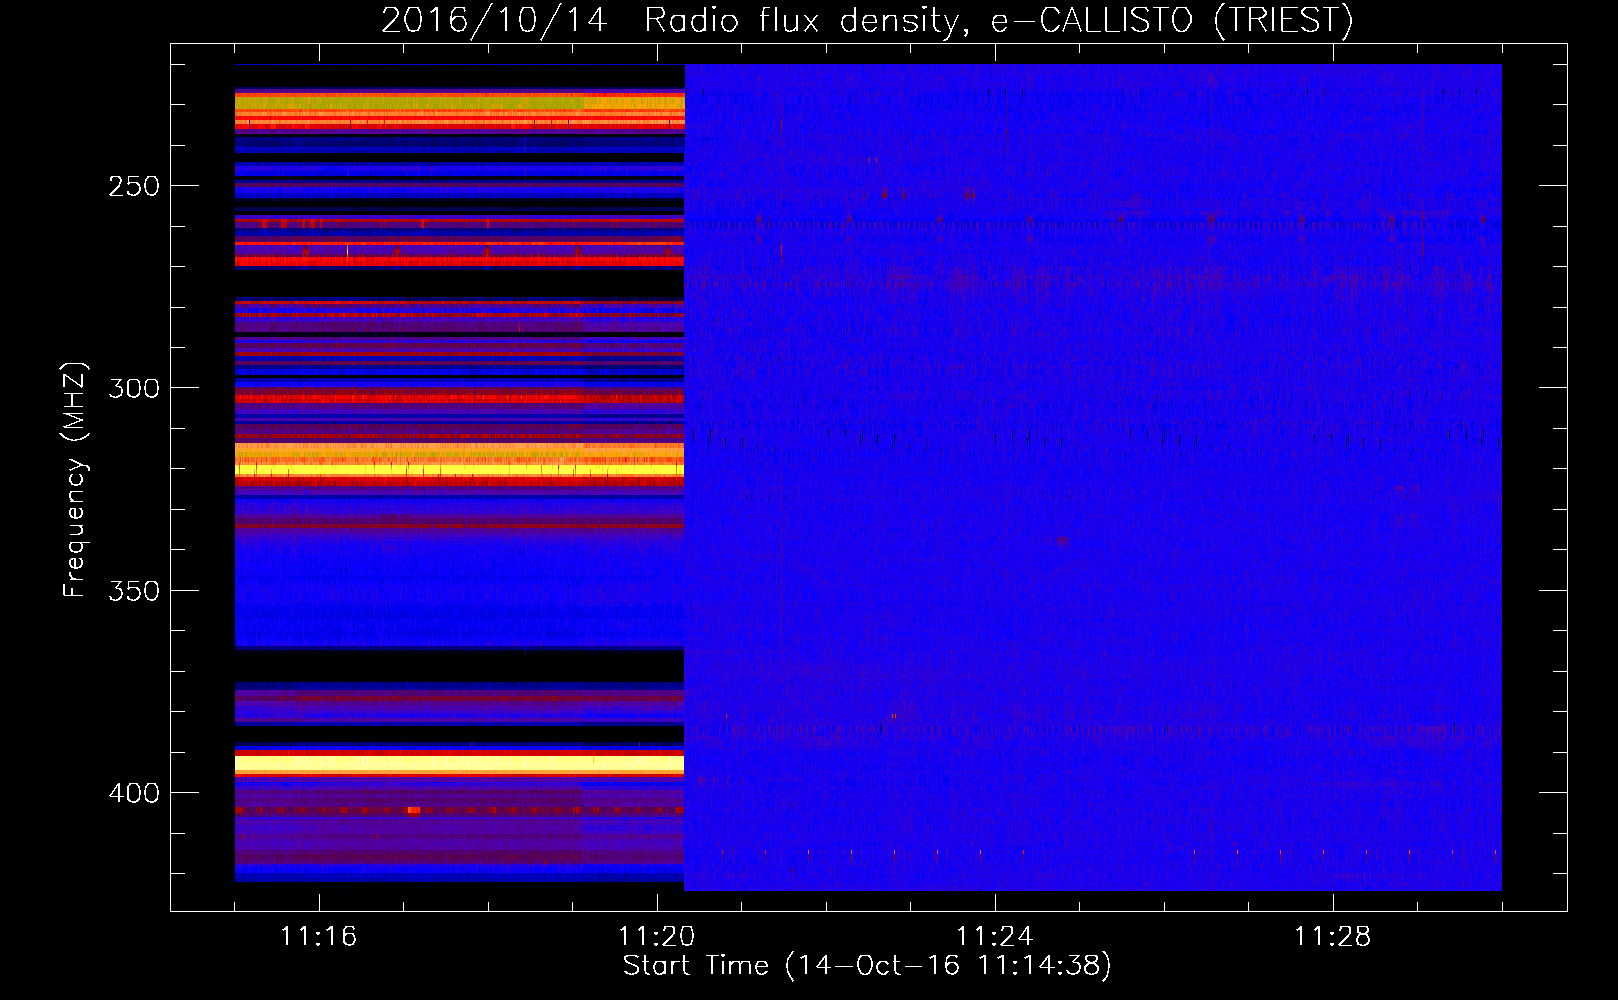Select the 300 frequency tick label
Image resolution: width=1618 pixels, height=1000 pixels.
point(134,388)
